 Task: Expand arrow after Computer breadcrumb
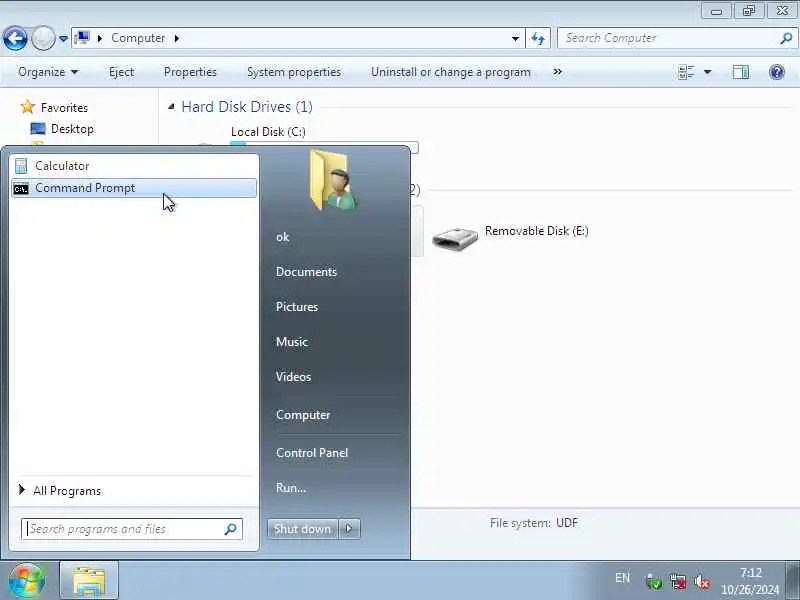(x=177, y=38)
